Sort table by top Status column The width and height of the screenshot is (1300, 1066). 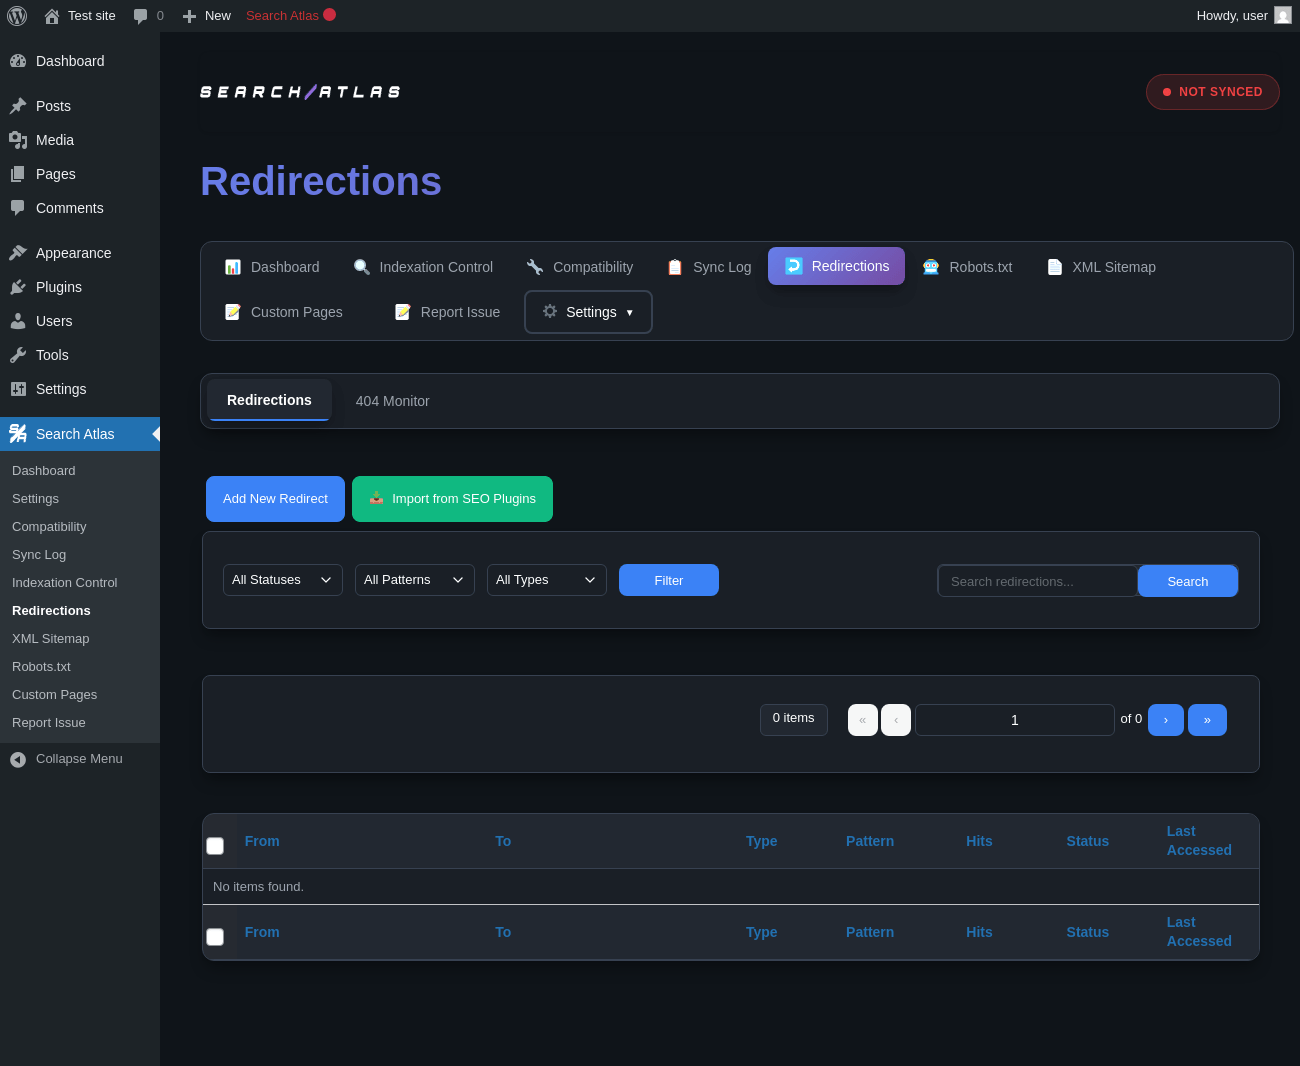pos(1088,841)
